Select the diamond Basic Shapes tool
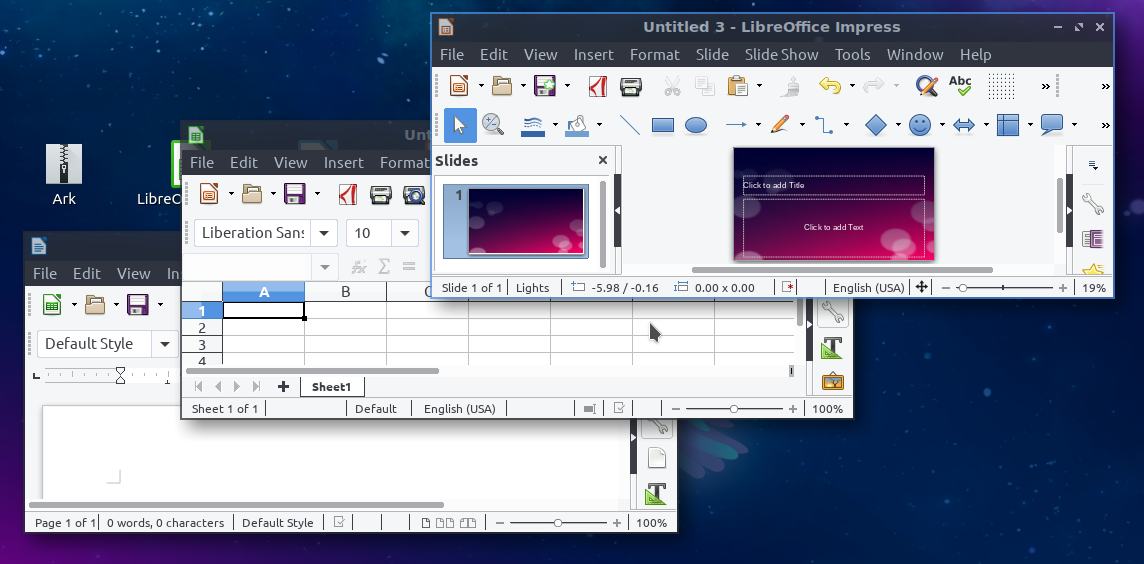Viewport: 1144px width, 564px height. 875,125
